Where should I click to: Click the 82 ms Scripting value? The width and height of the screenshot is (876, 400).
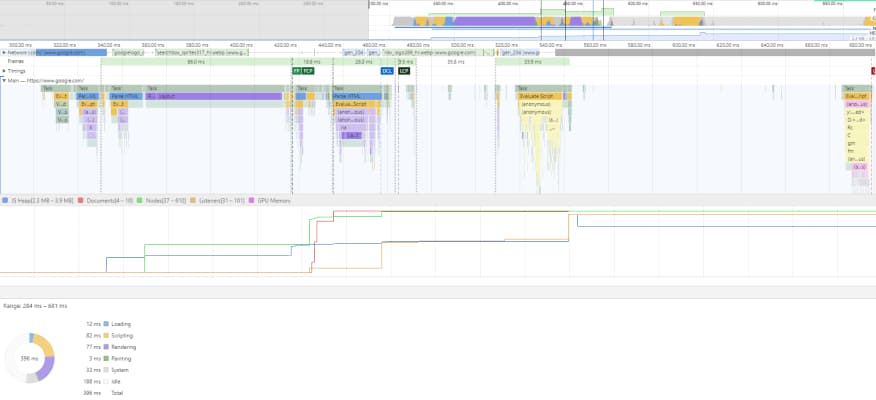click(x=93, y=335)
